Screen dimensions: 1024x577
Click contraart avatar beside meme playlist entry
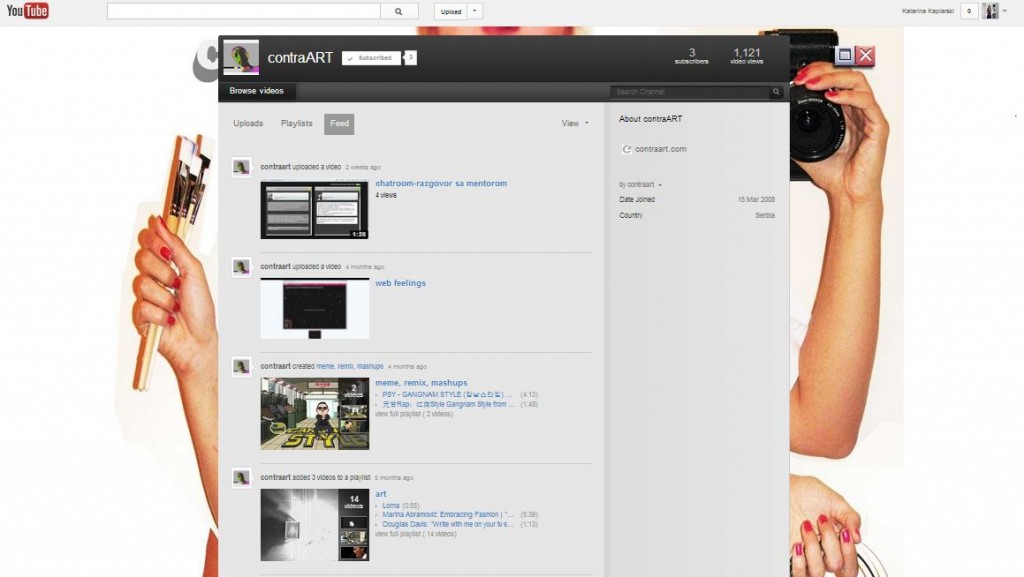point(242,367)
